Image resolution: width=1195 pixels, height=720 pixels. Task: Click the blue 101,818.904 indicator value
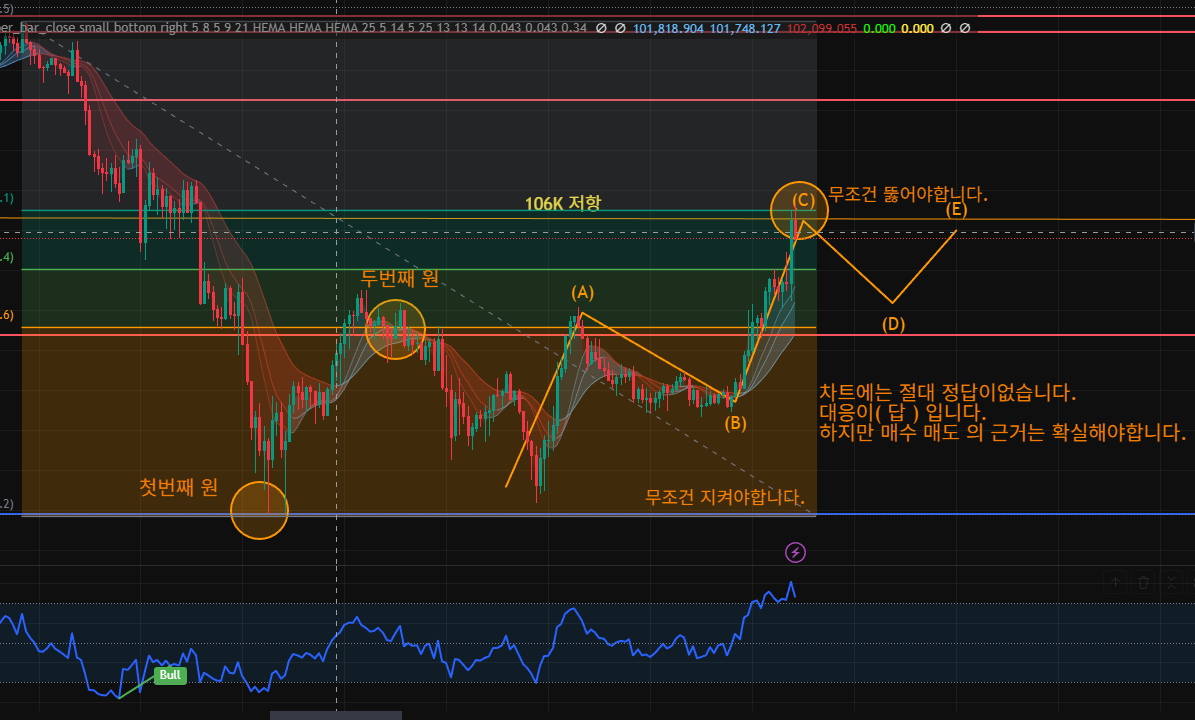[x=668, y=28]
